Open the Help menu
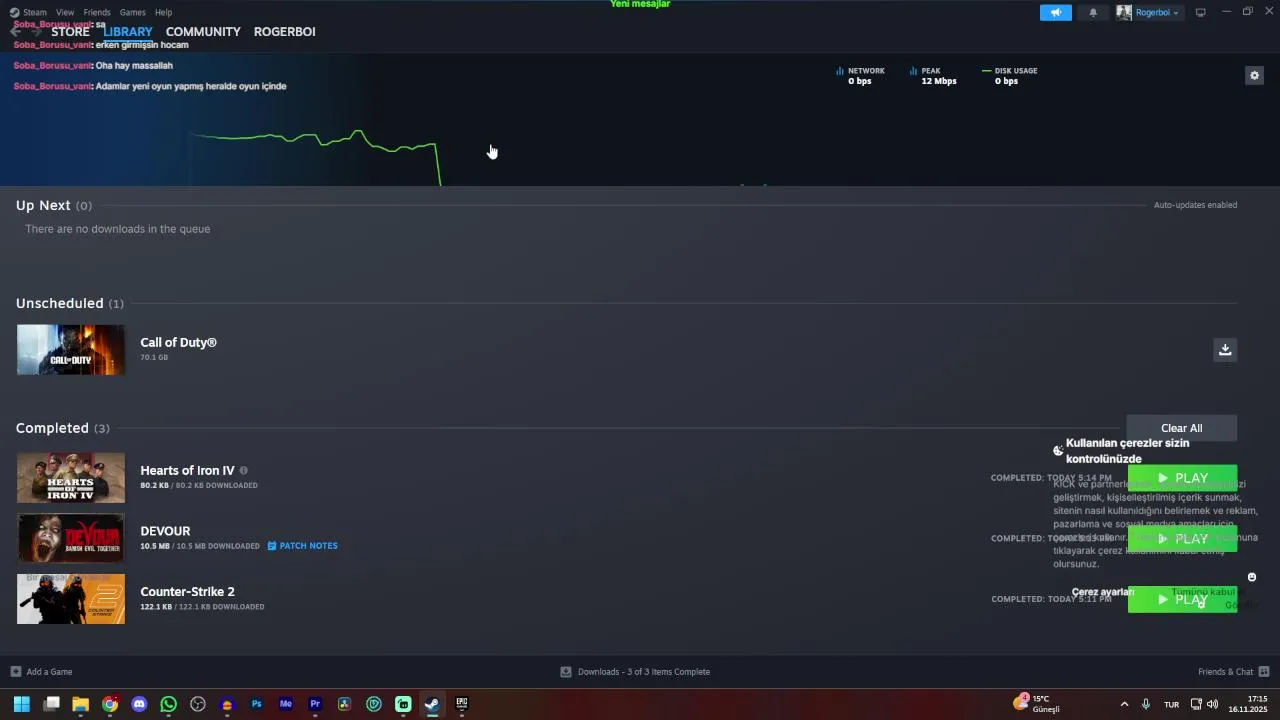Viewport: 1280px width, 720px height. [164, 12]
